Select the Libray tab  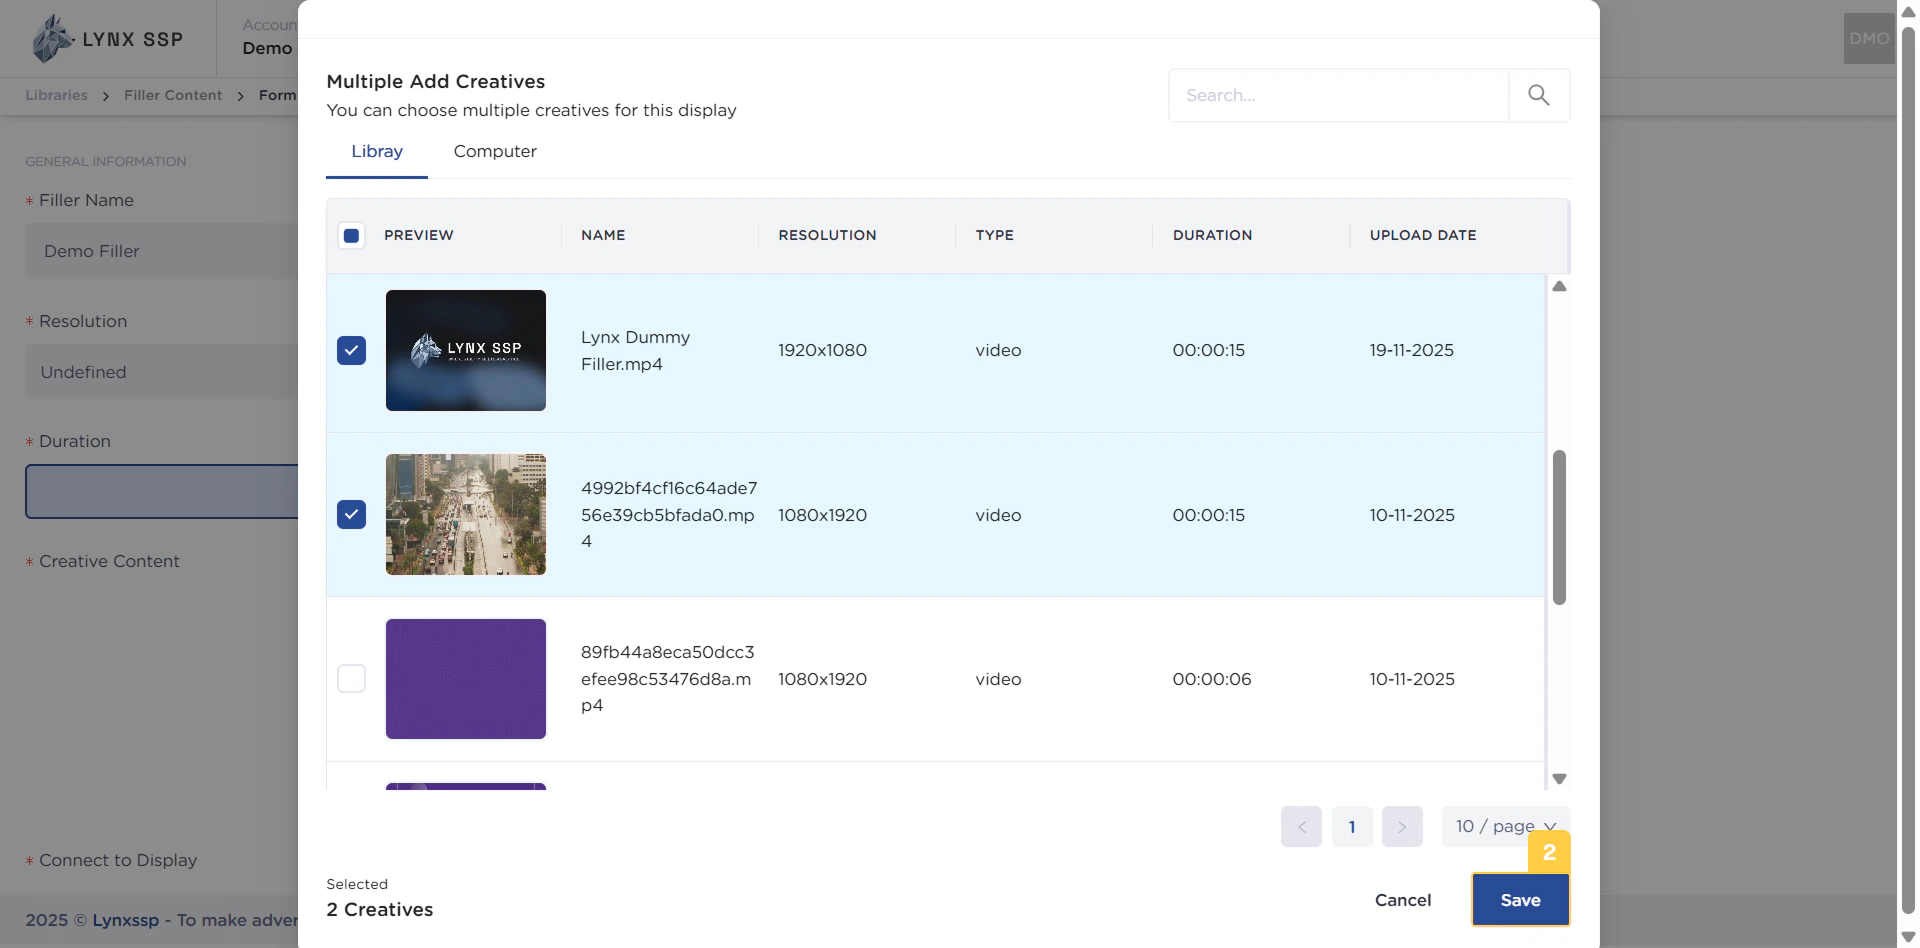(377, 152)
